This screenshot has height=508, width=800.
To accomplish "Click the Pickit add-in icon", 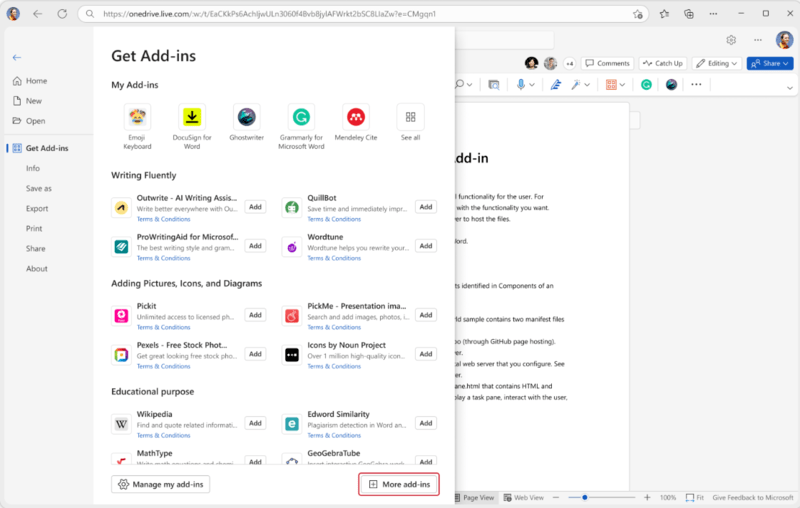I will tap(121, 316).
